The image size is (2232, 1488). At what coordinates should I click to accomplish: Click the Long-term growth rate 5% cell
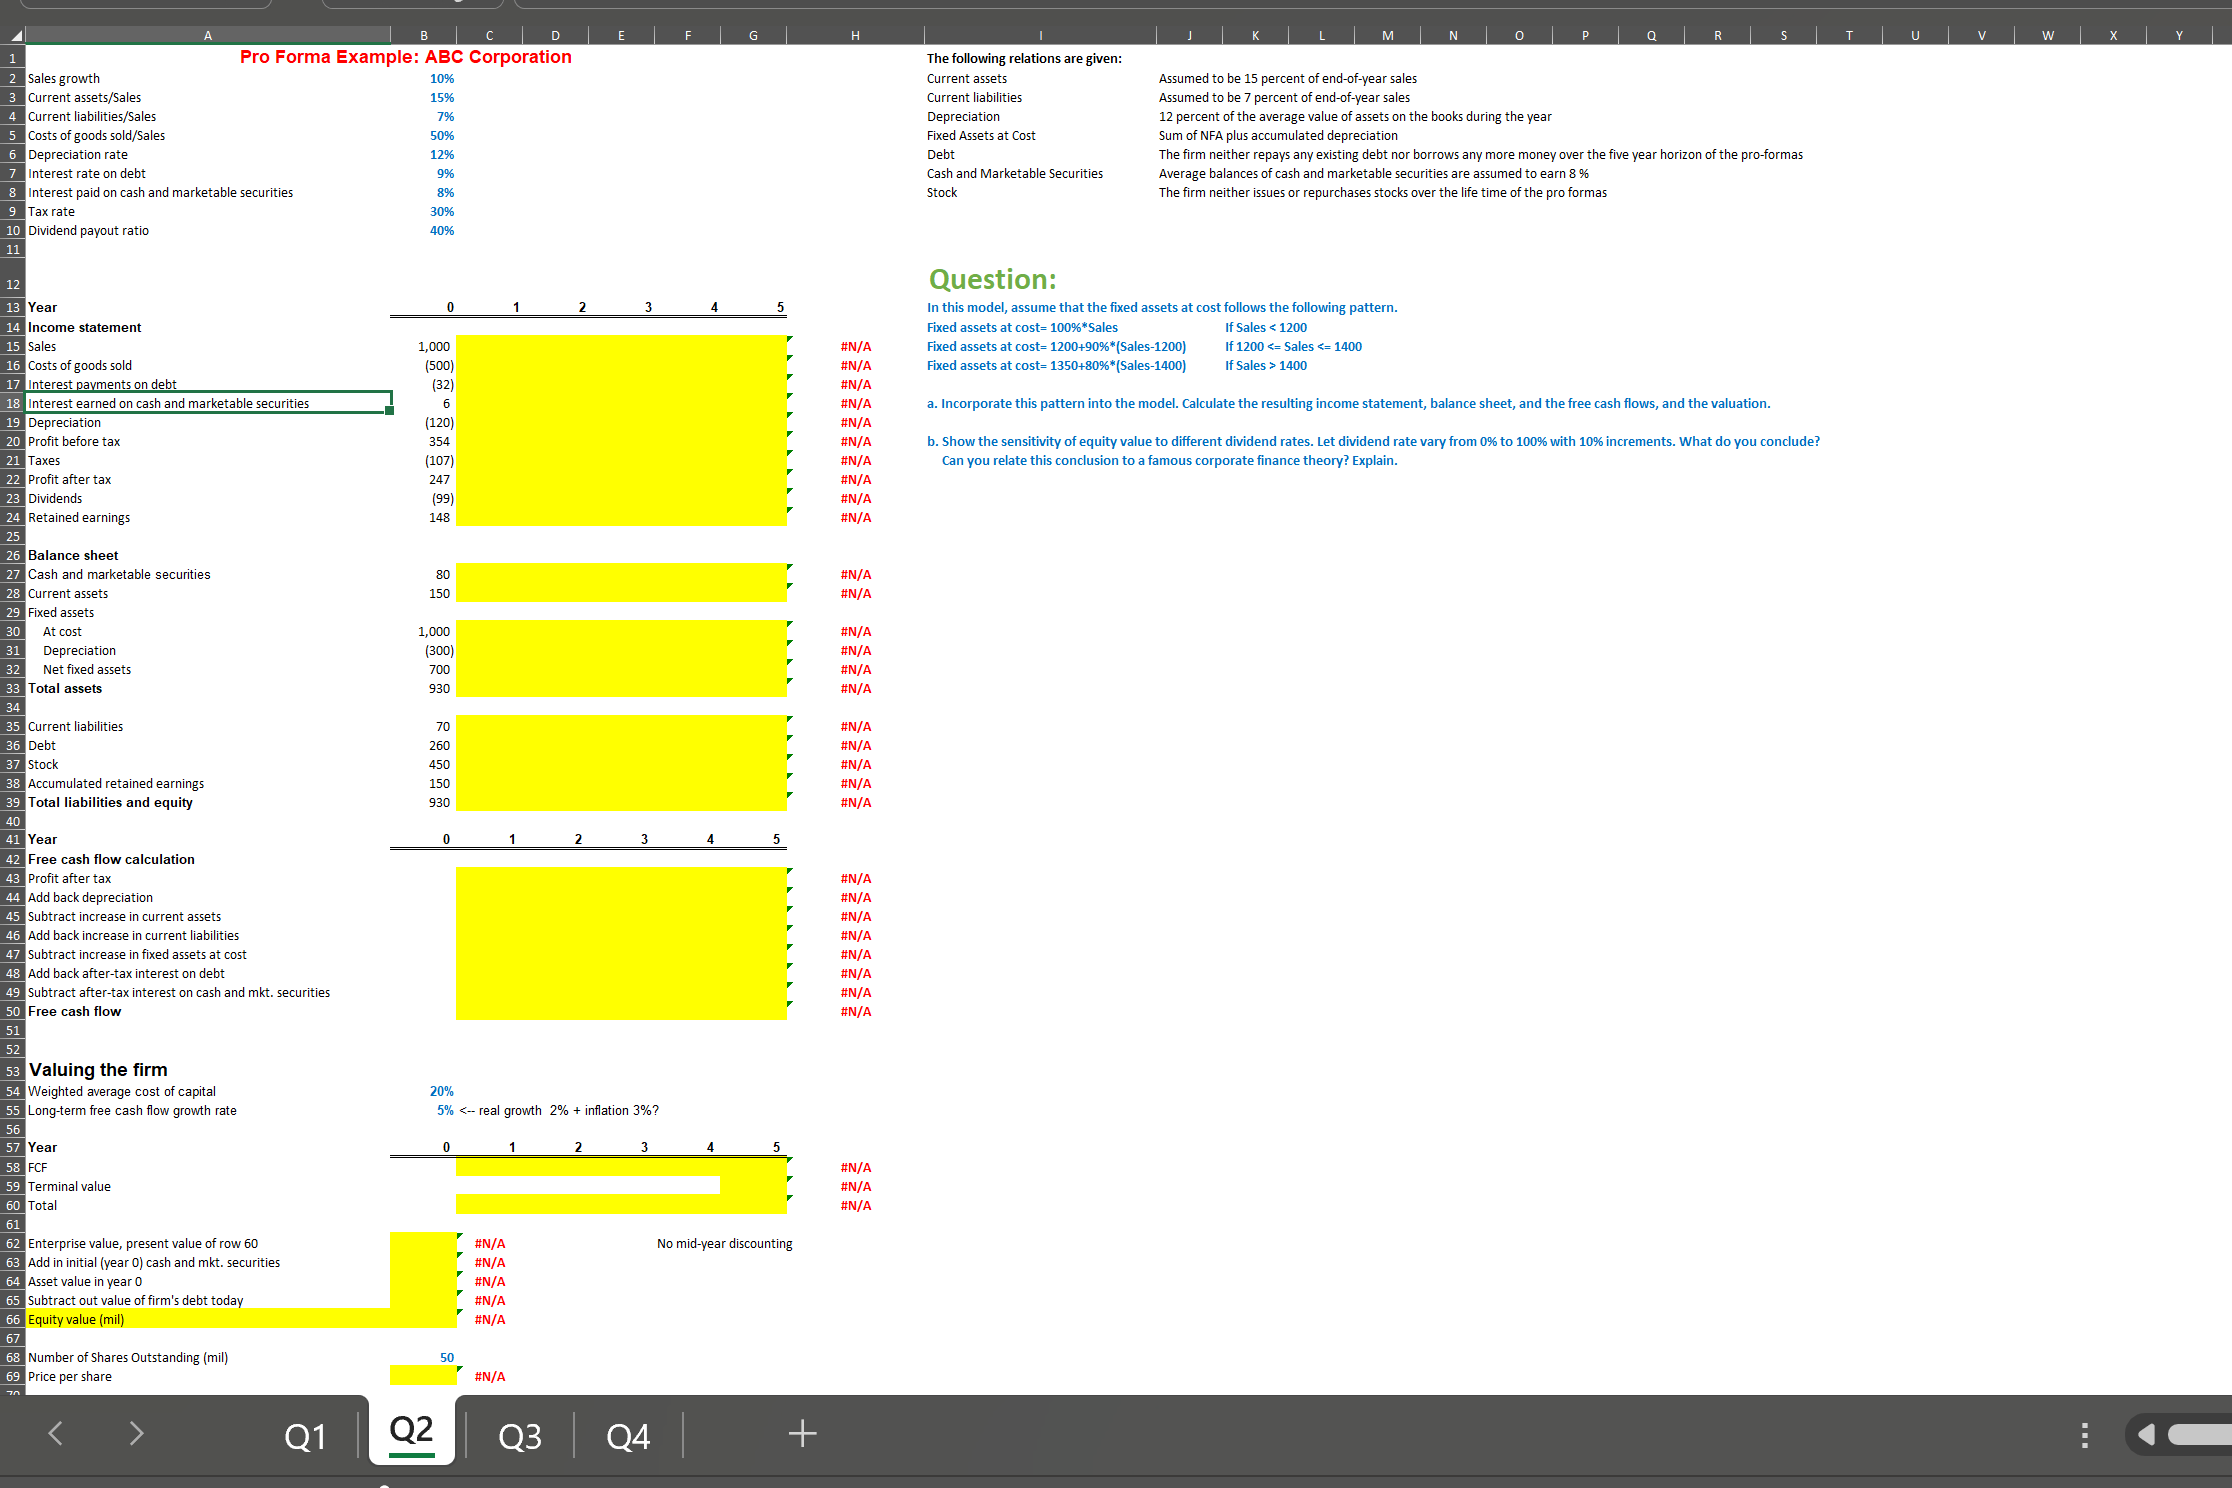tap(445, 1110)
